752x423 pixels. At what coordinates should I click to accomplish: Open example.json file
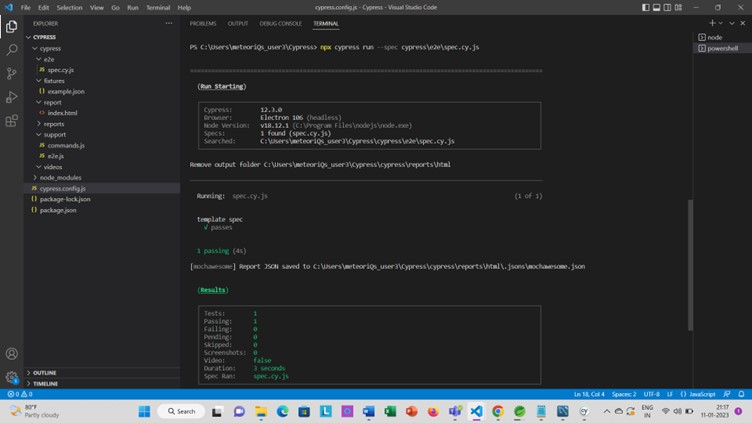(66, 92)
